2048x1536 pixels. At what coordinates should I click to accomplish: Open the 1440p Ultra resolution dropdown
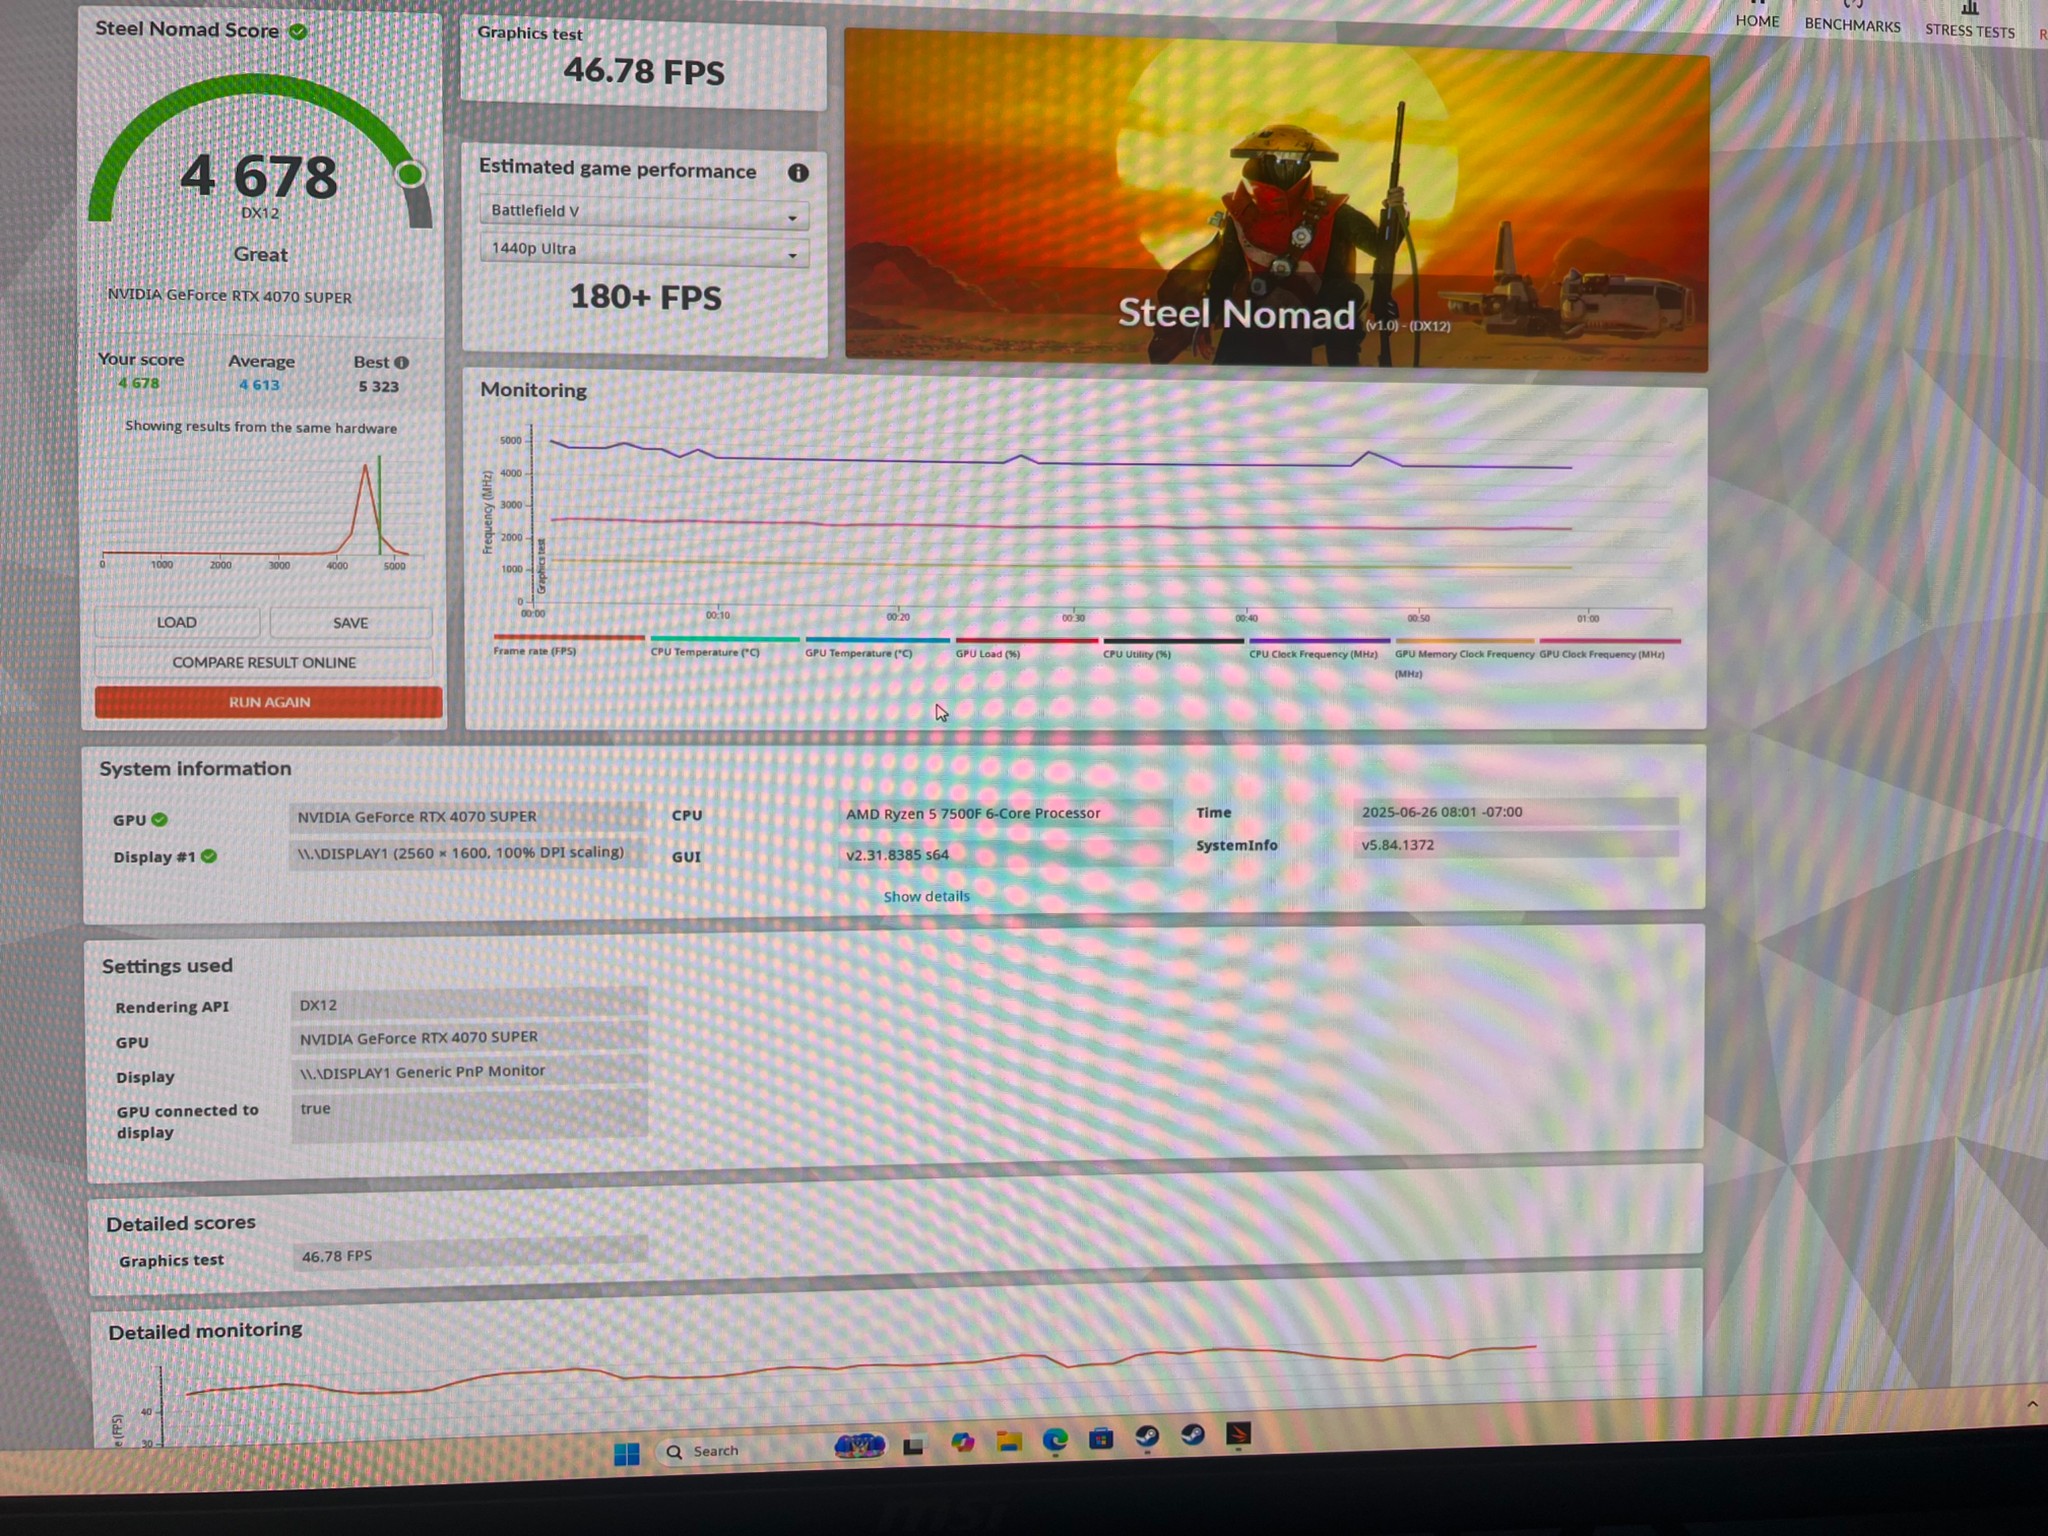(644, 250)
